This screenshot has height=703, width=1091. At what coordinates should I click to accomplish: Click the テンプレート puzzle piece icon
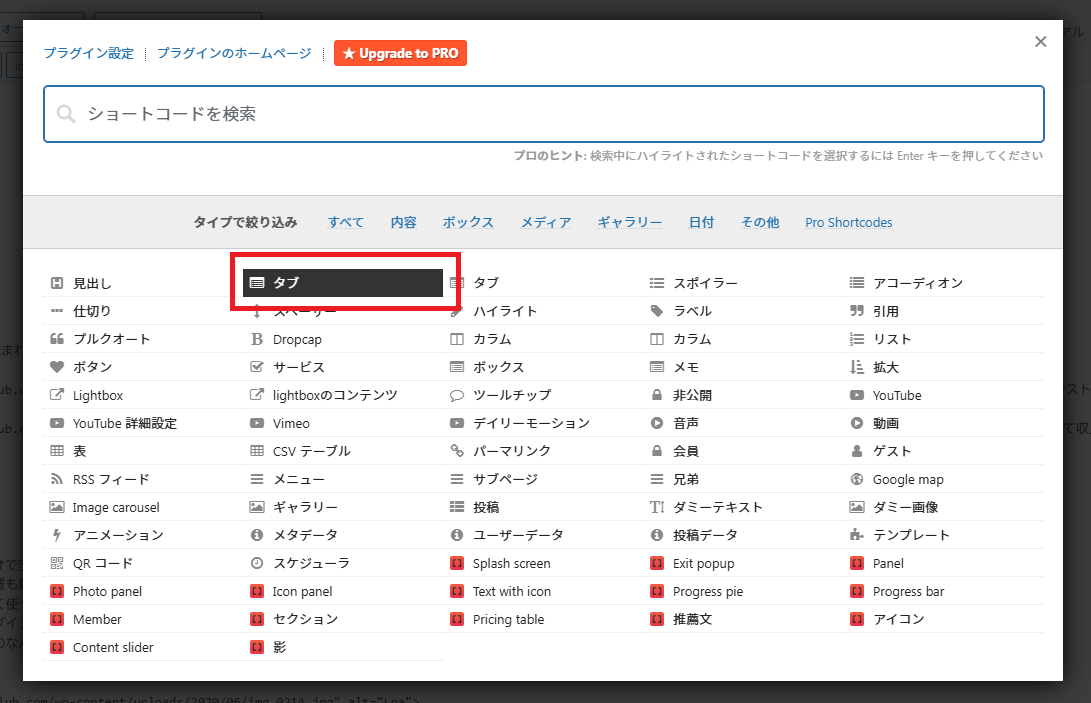pos(857,535)
